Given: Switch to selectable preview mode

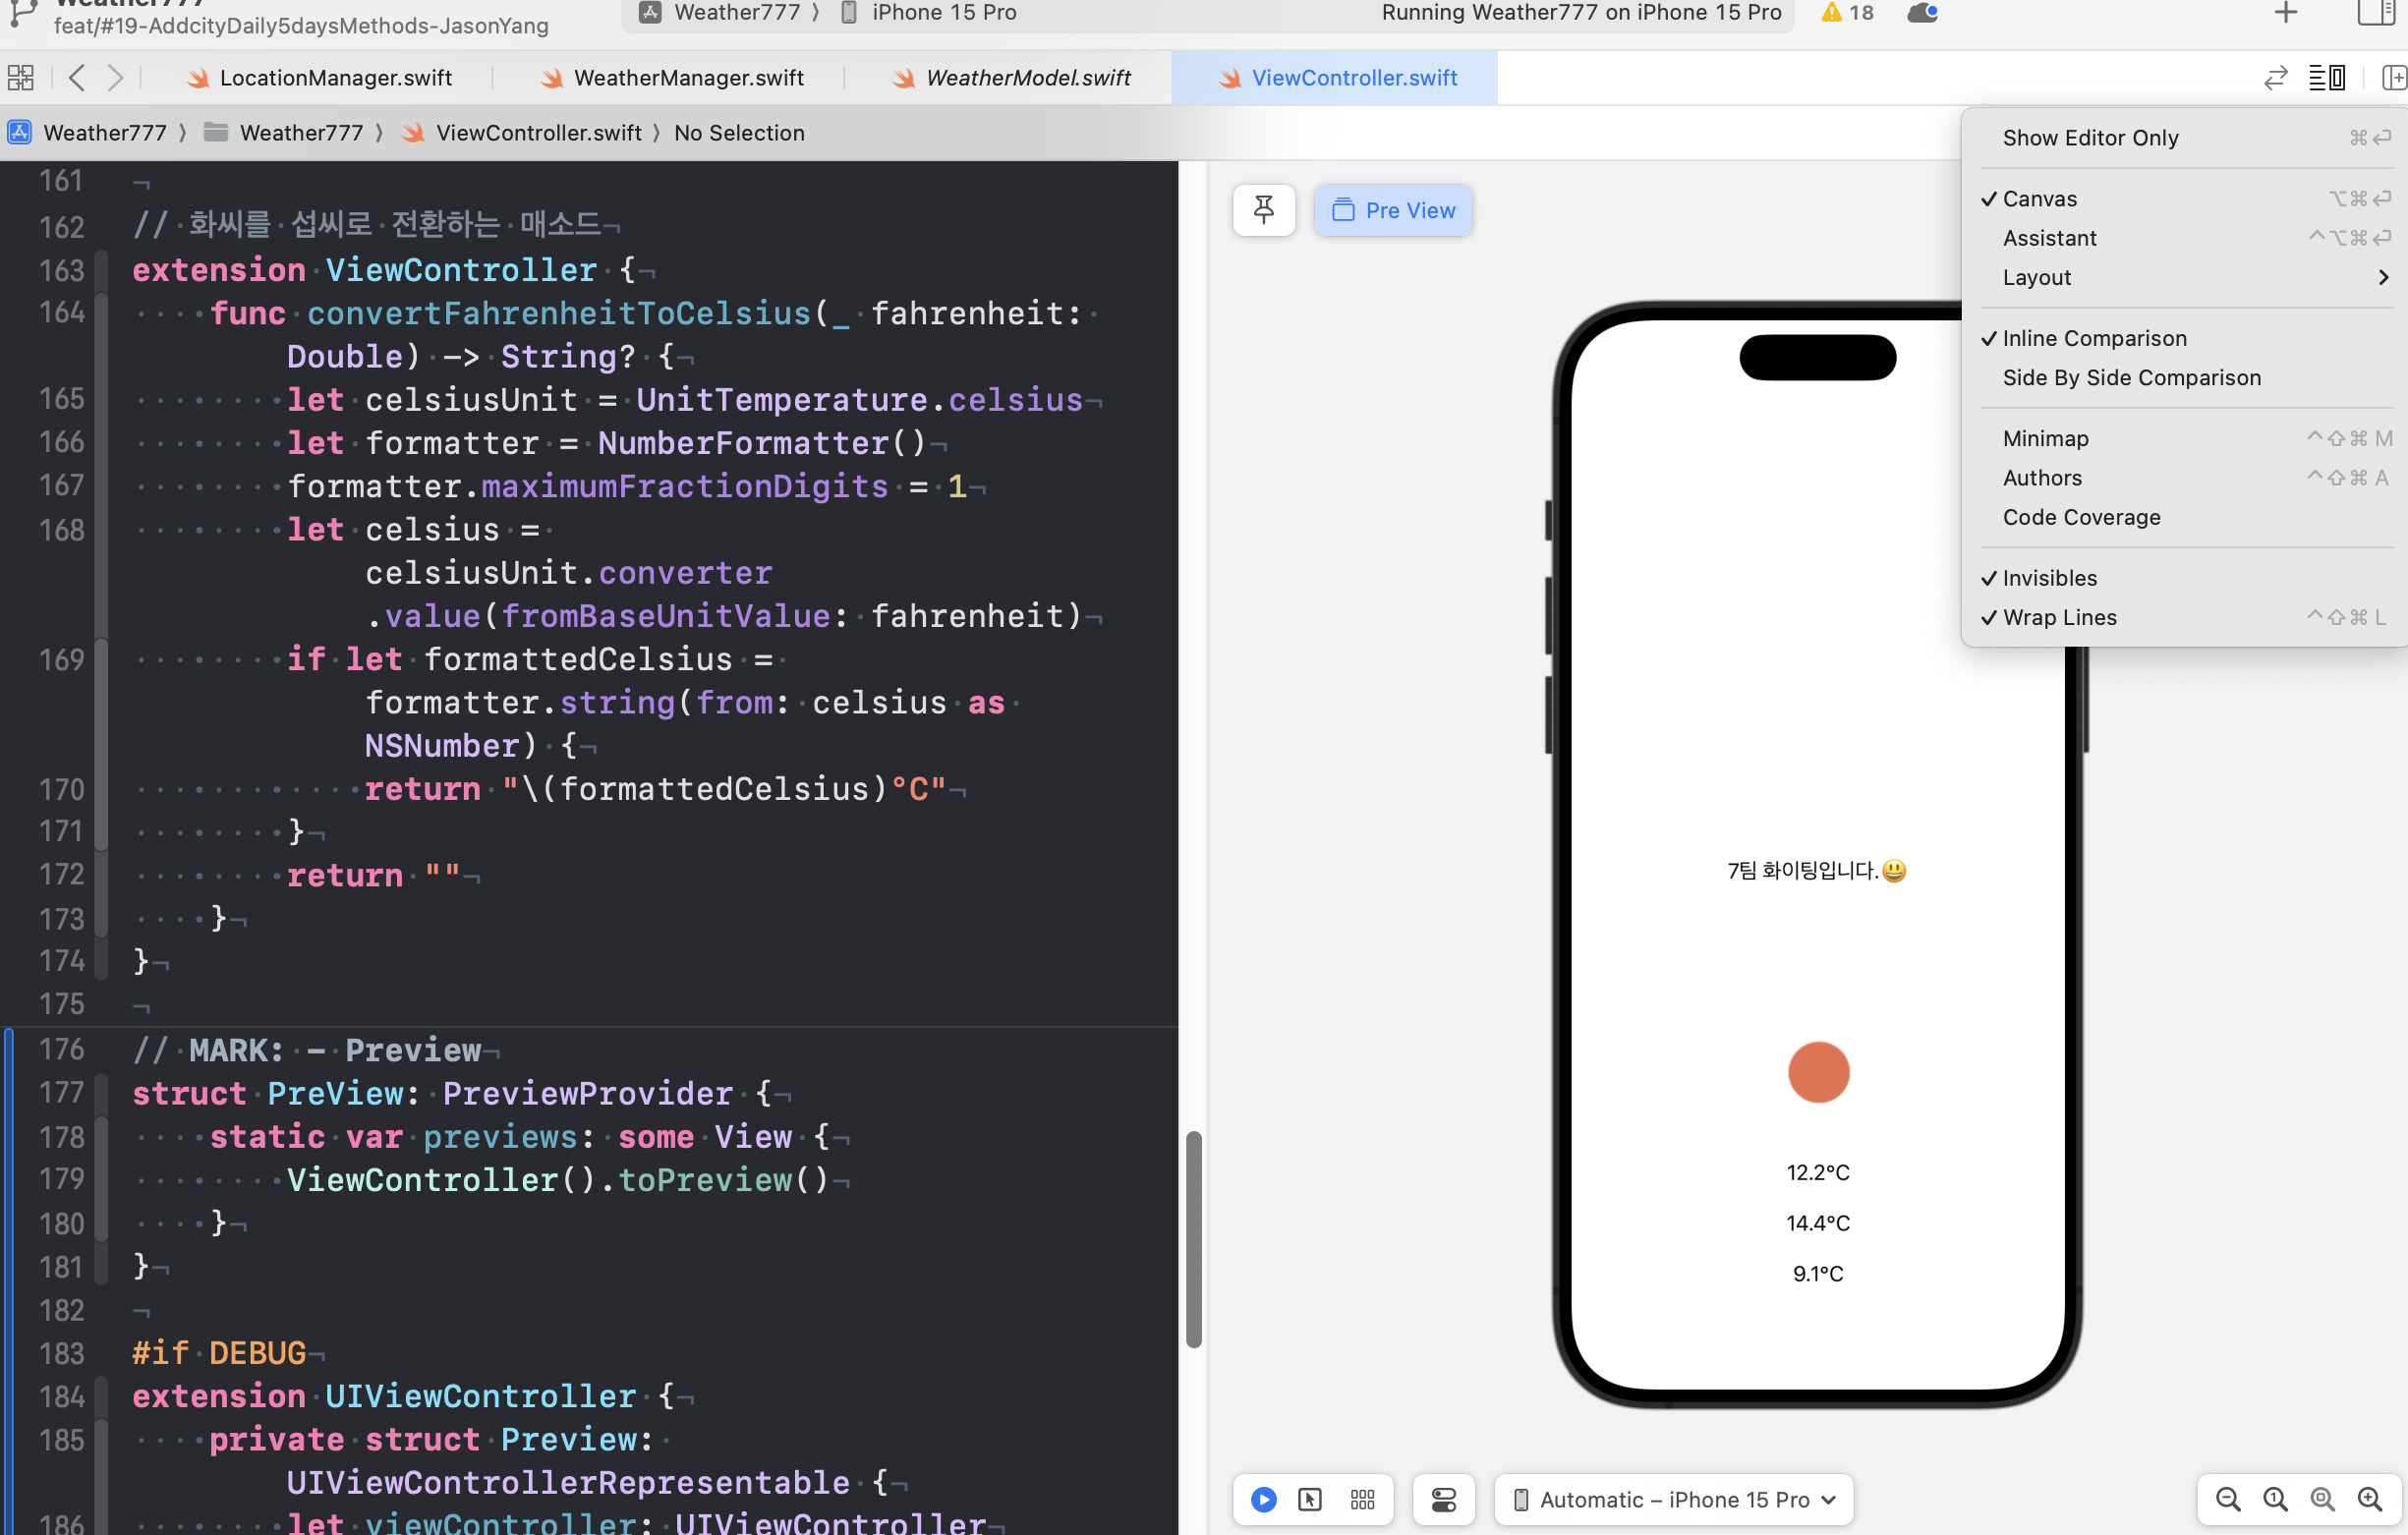Looking at the screenshot, I should click(x=1309, y=1498).
